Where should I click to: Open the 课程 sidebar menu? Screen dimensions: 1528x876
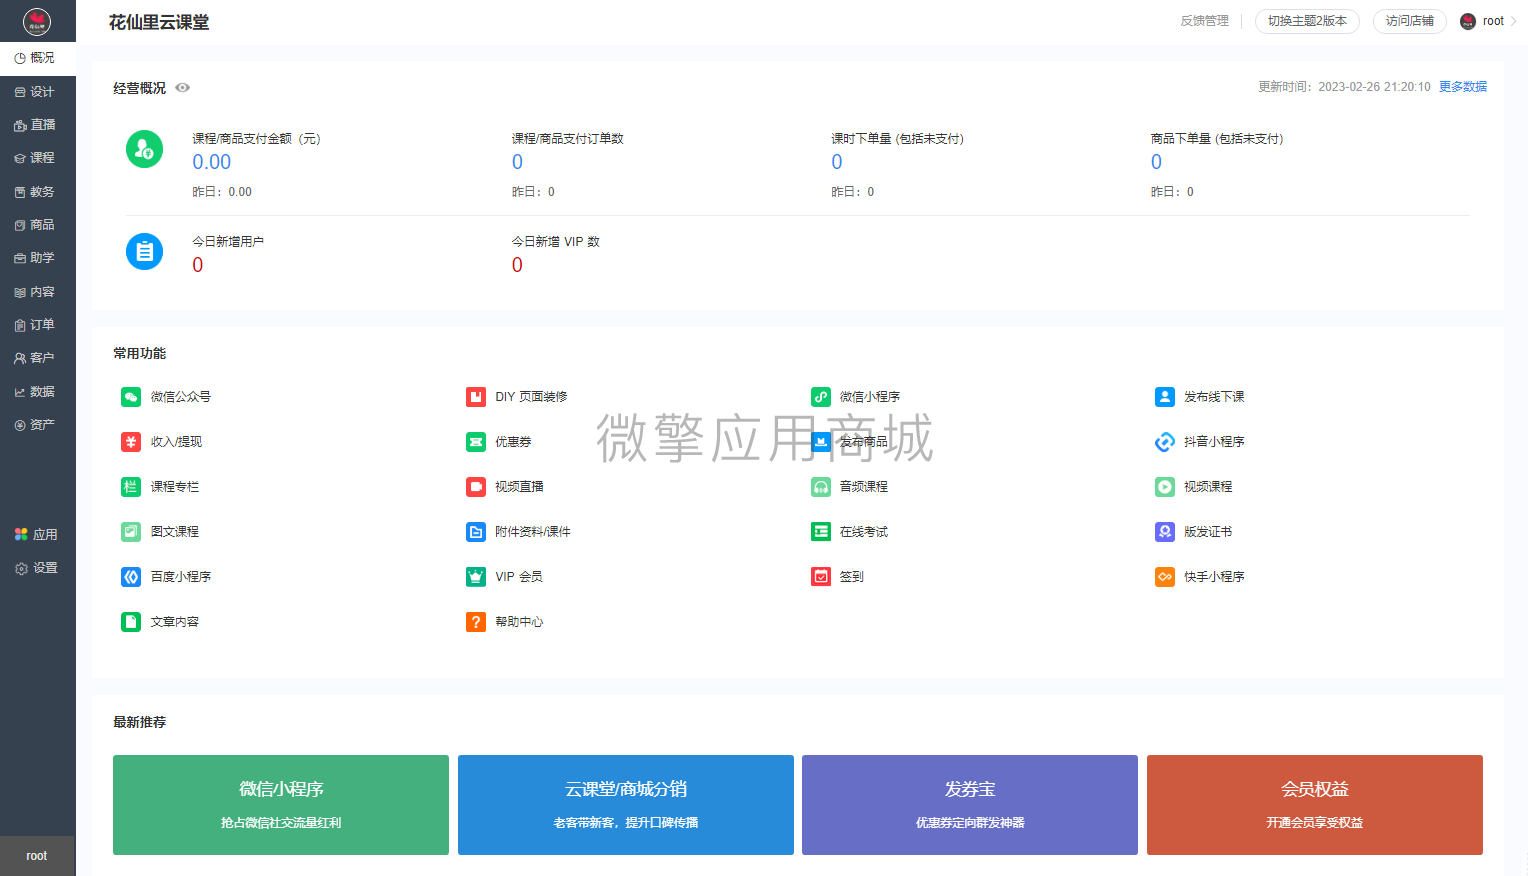tap(38, 158)
